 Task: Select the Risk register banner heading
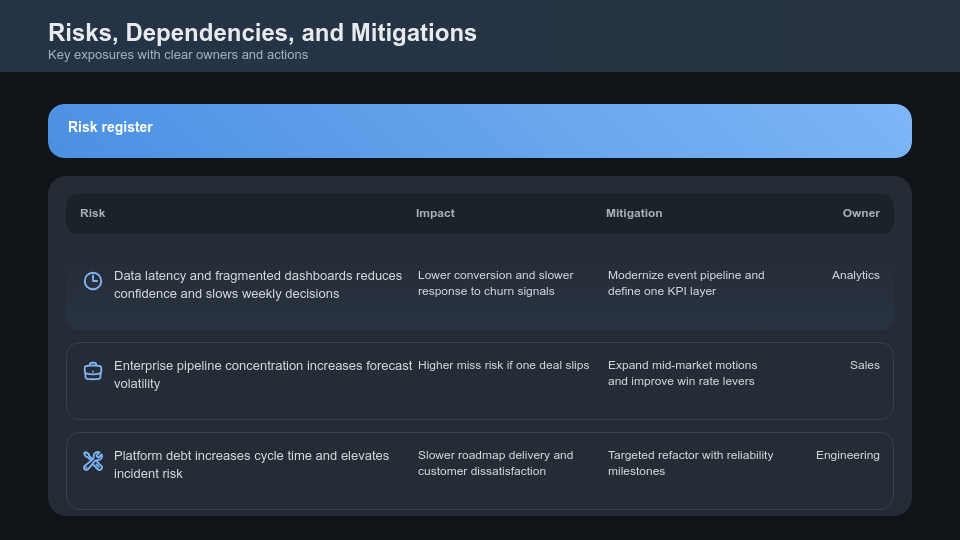(110, 127)
